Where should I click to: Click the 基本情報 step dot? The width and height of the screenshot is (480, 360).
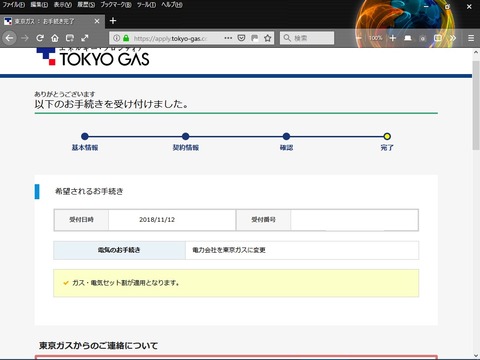85,136
